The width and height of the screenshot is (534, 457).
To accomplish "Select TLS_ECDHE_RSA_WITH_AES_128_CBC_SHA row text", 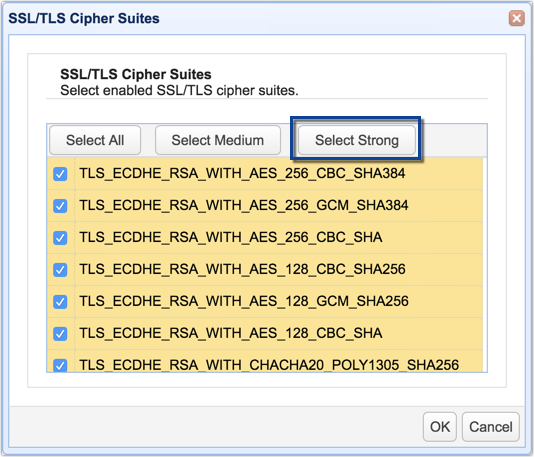I will [231, 334].
